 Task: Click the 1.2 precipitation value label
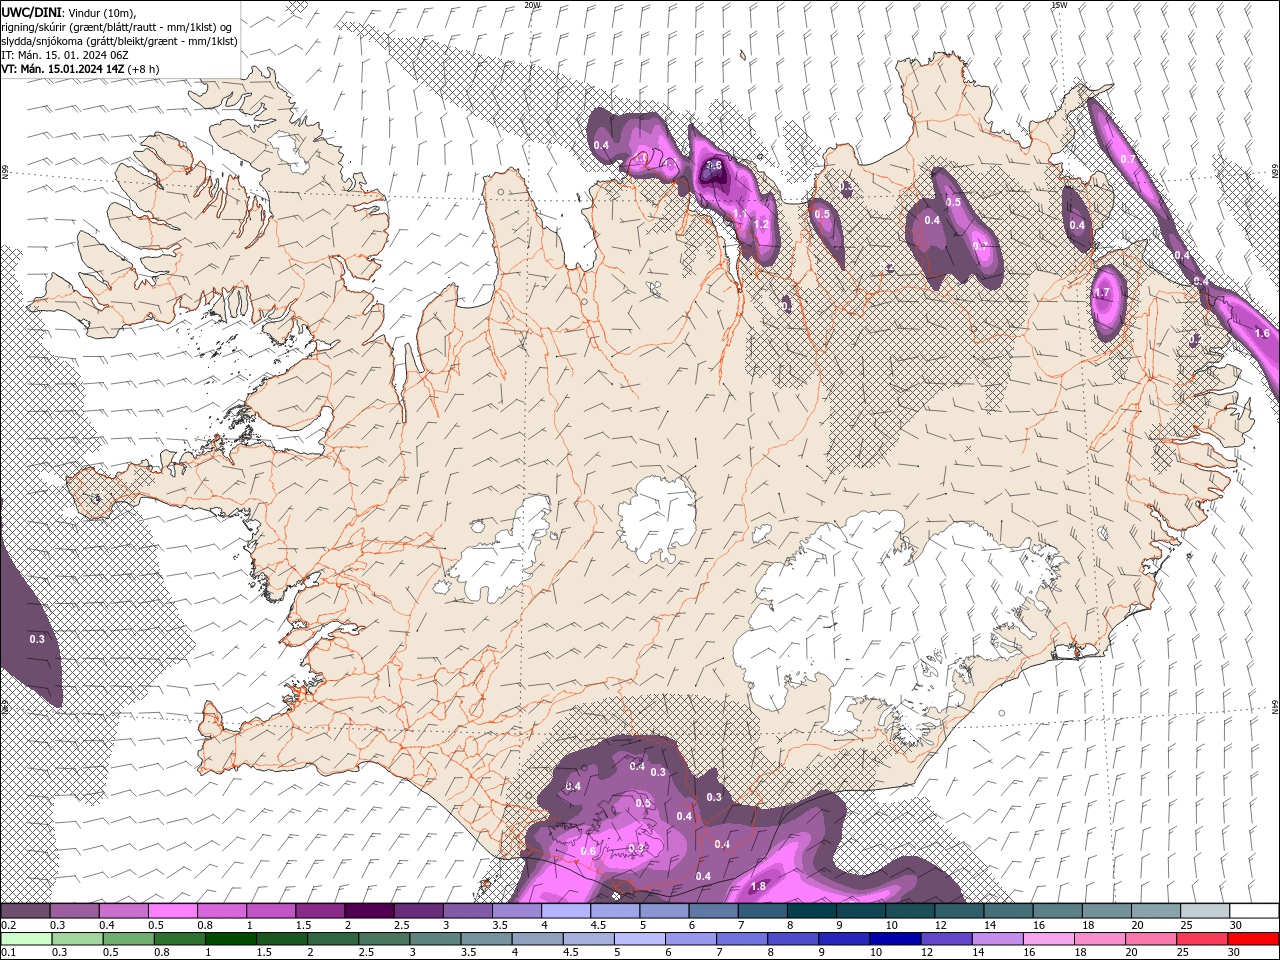click(761, 224)
